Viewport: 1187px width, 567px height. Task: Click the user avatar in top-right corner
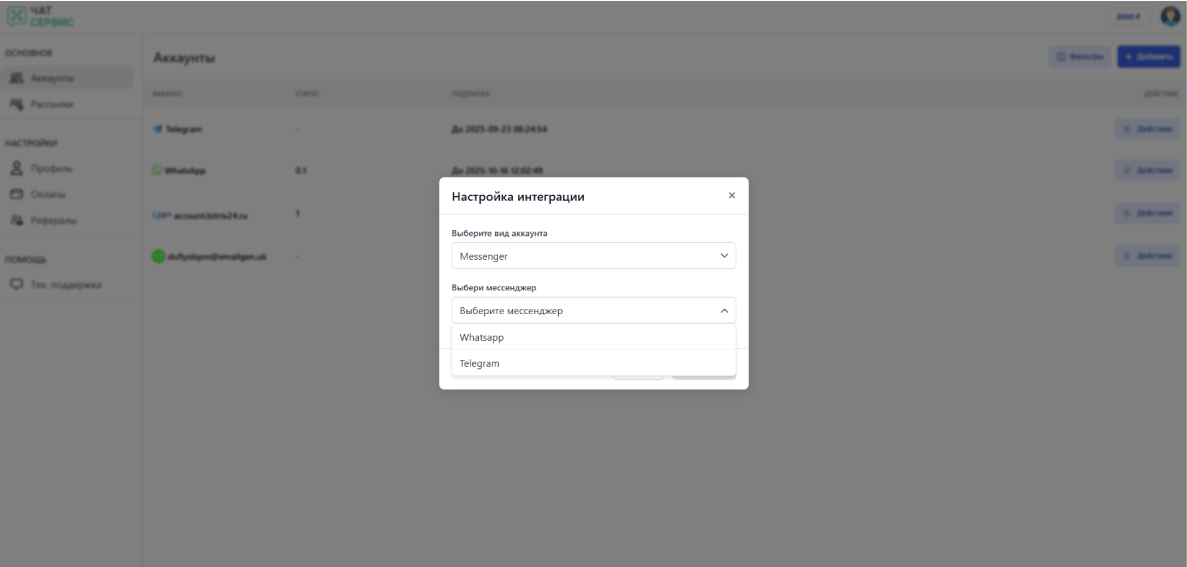[1169, 17]
